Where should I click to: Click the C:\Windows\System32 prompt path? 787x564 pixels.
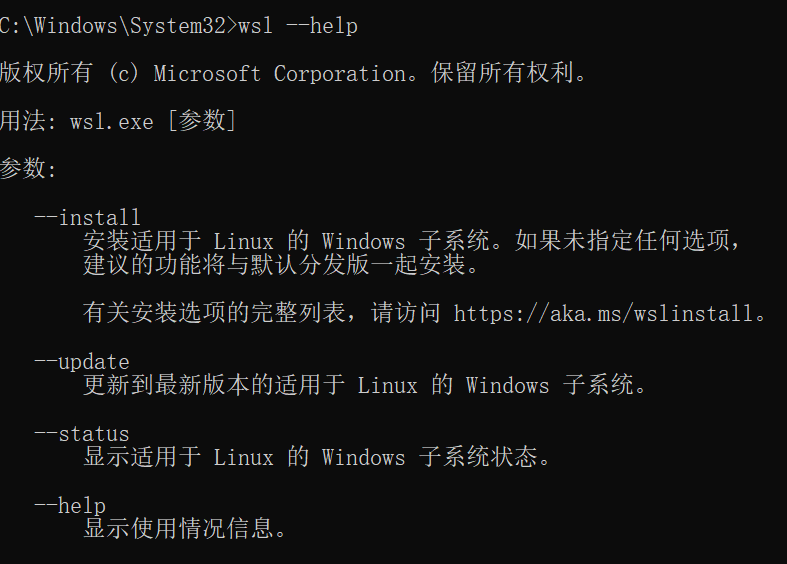(113, 26)
